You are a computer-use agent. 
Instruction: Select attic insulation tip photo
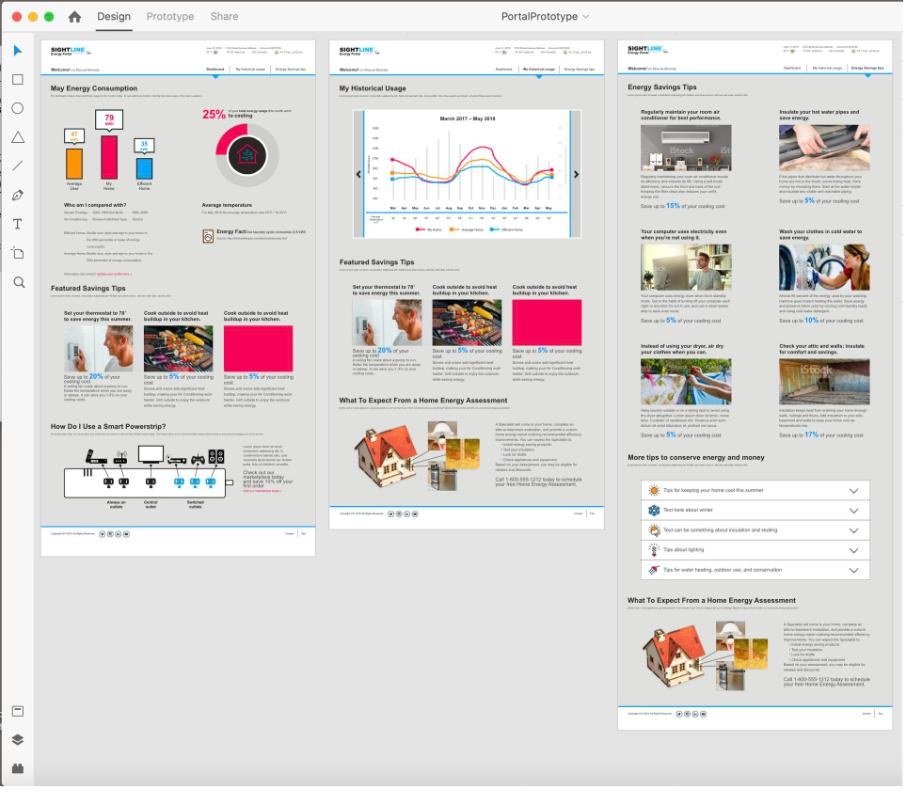pos(832,385)
